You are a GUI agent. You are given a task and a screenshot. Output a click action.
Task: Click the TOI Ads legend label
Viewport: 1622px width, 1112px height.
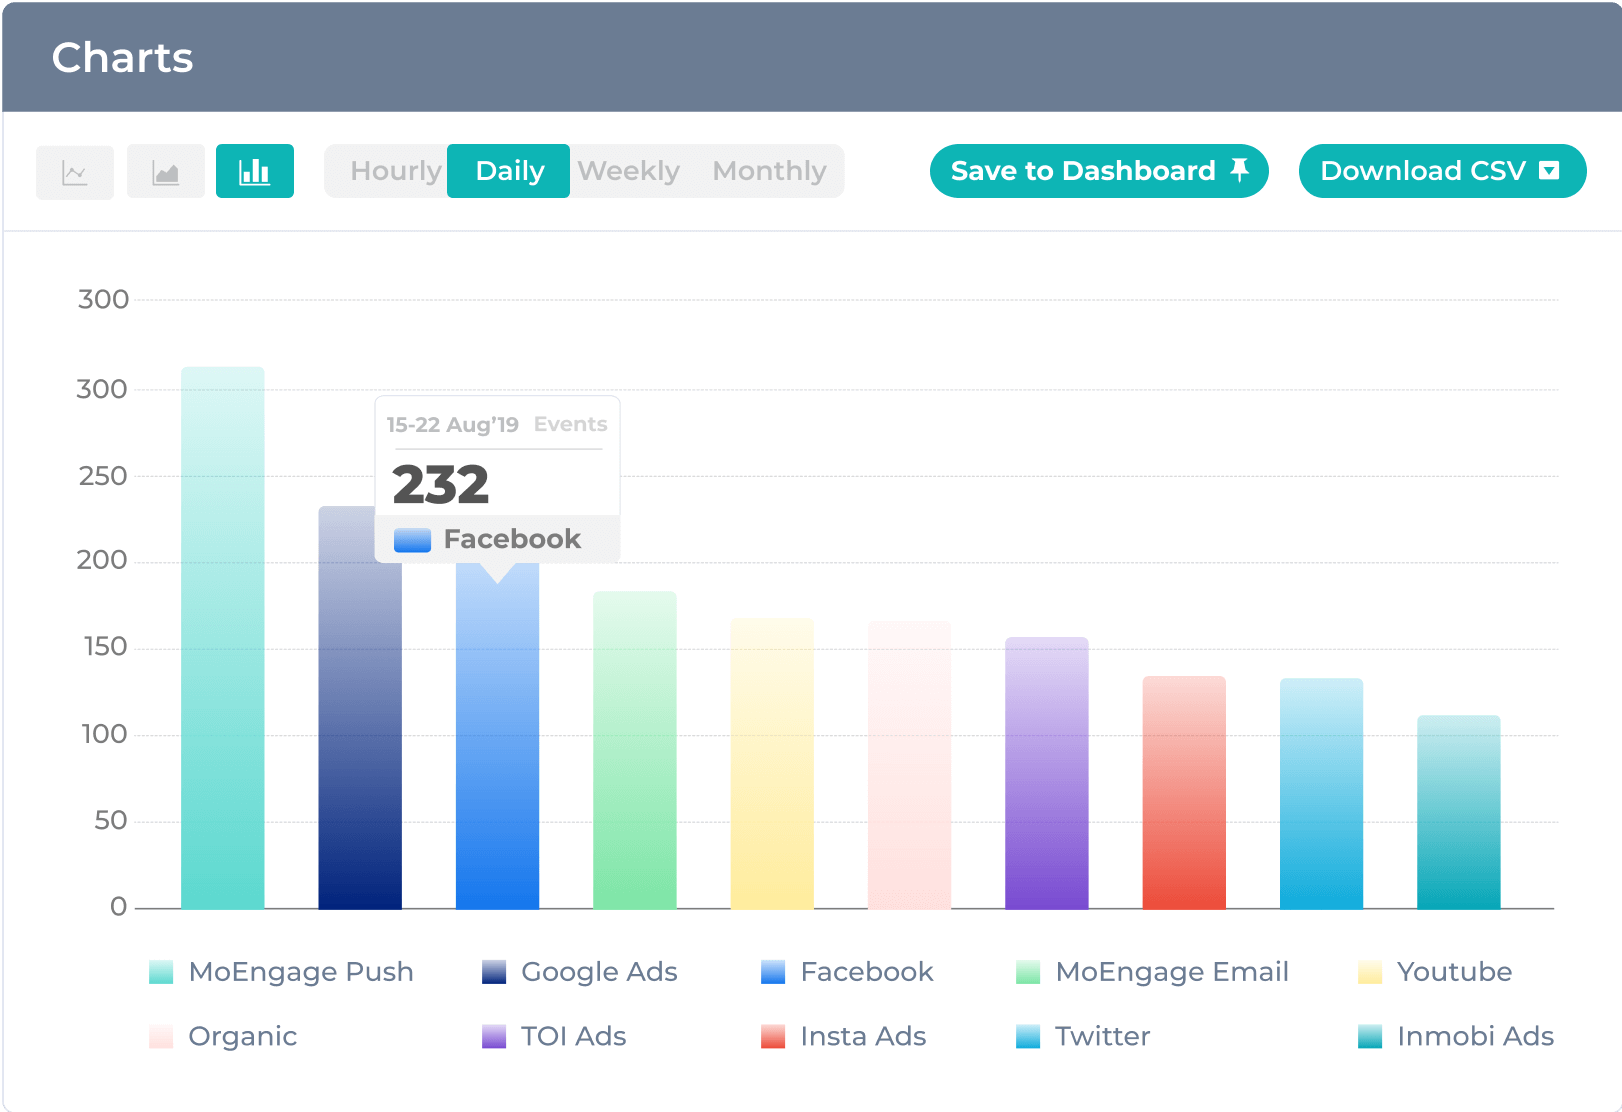[x=574, y=1036]
